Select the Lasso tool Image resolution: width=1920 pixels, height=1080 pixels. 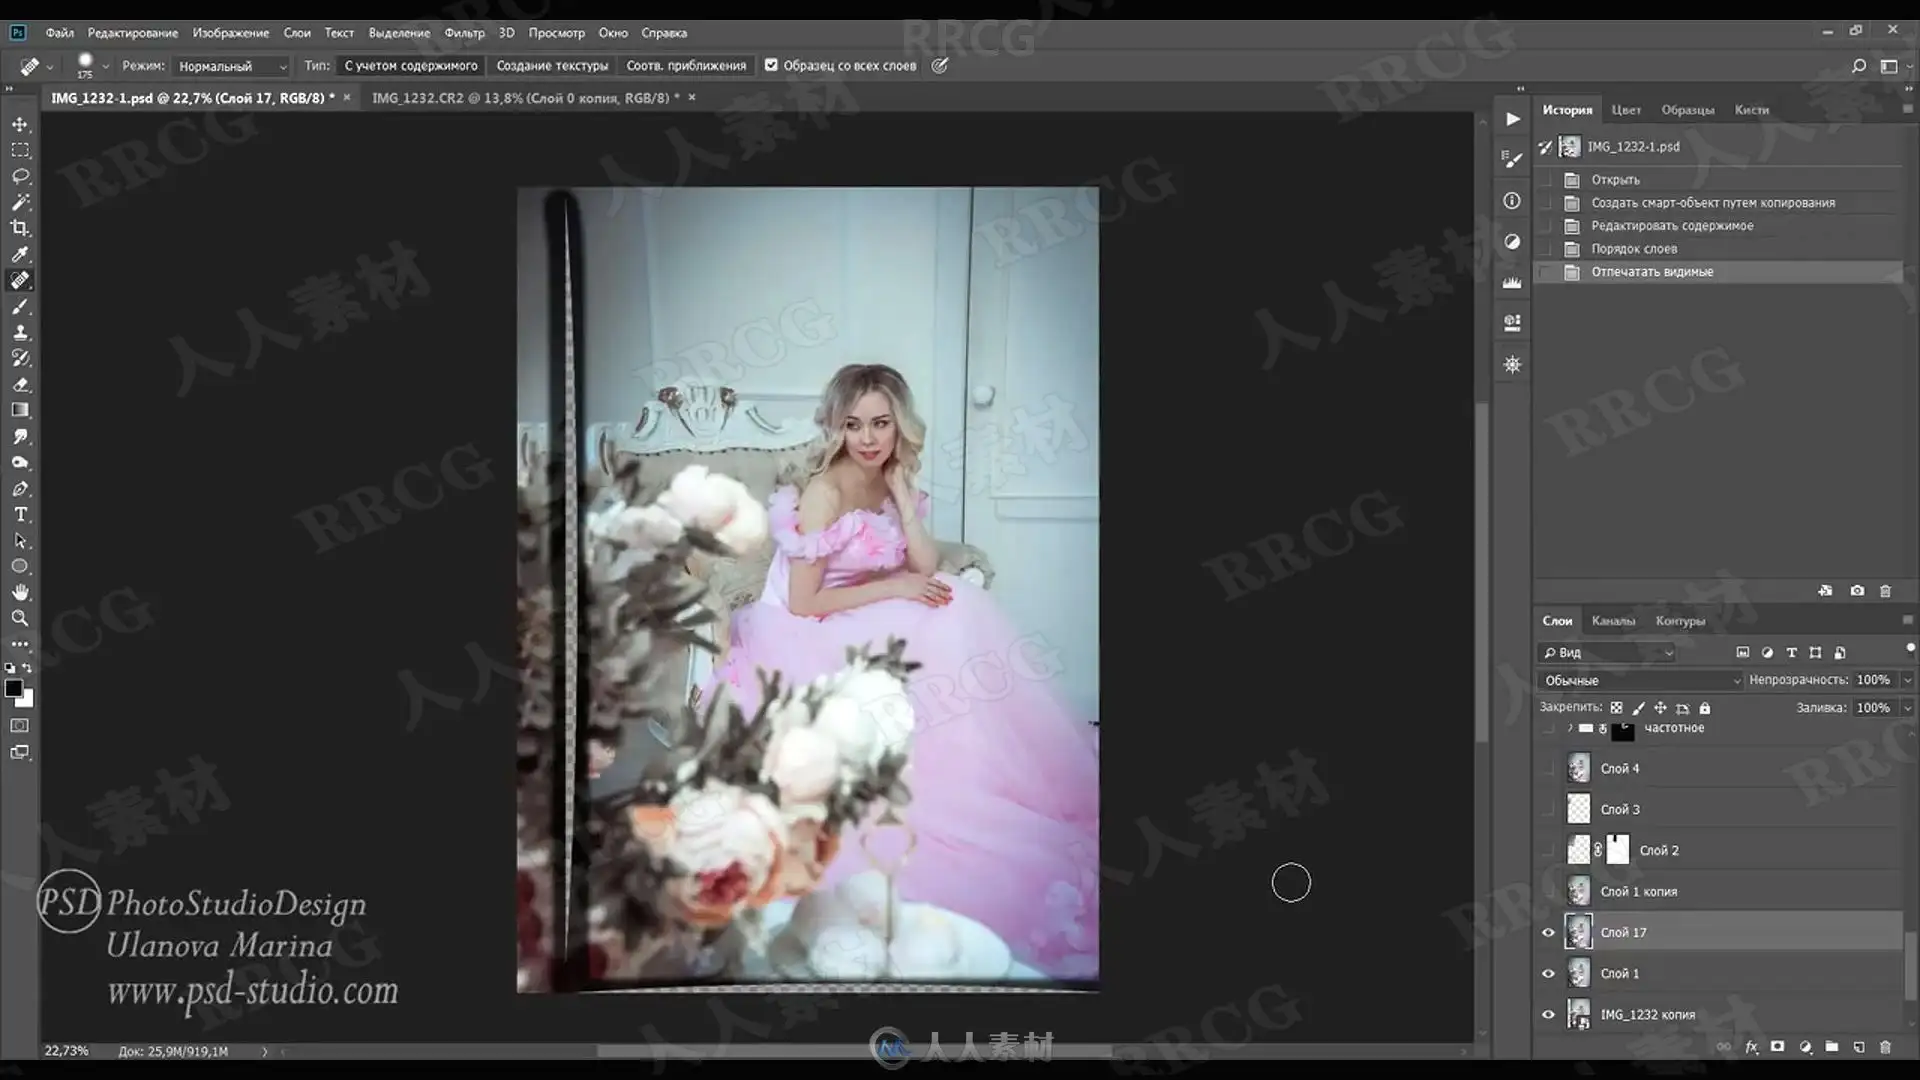(20, 176)
